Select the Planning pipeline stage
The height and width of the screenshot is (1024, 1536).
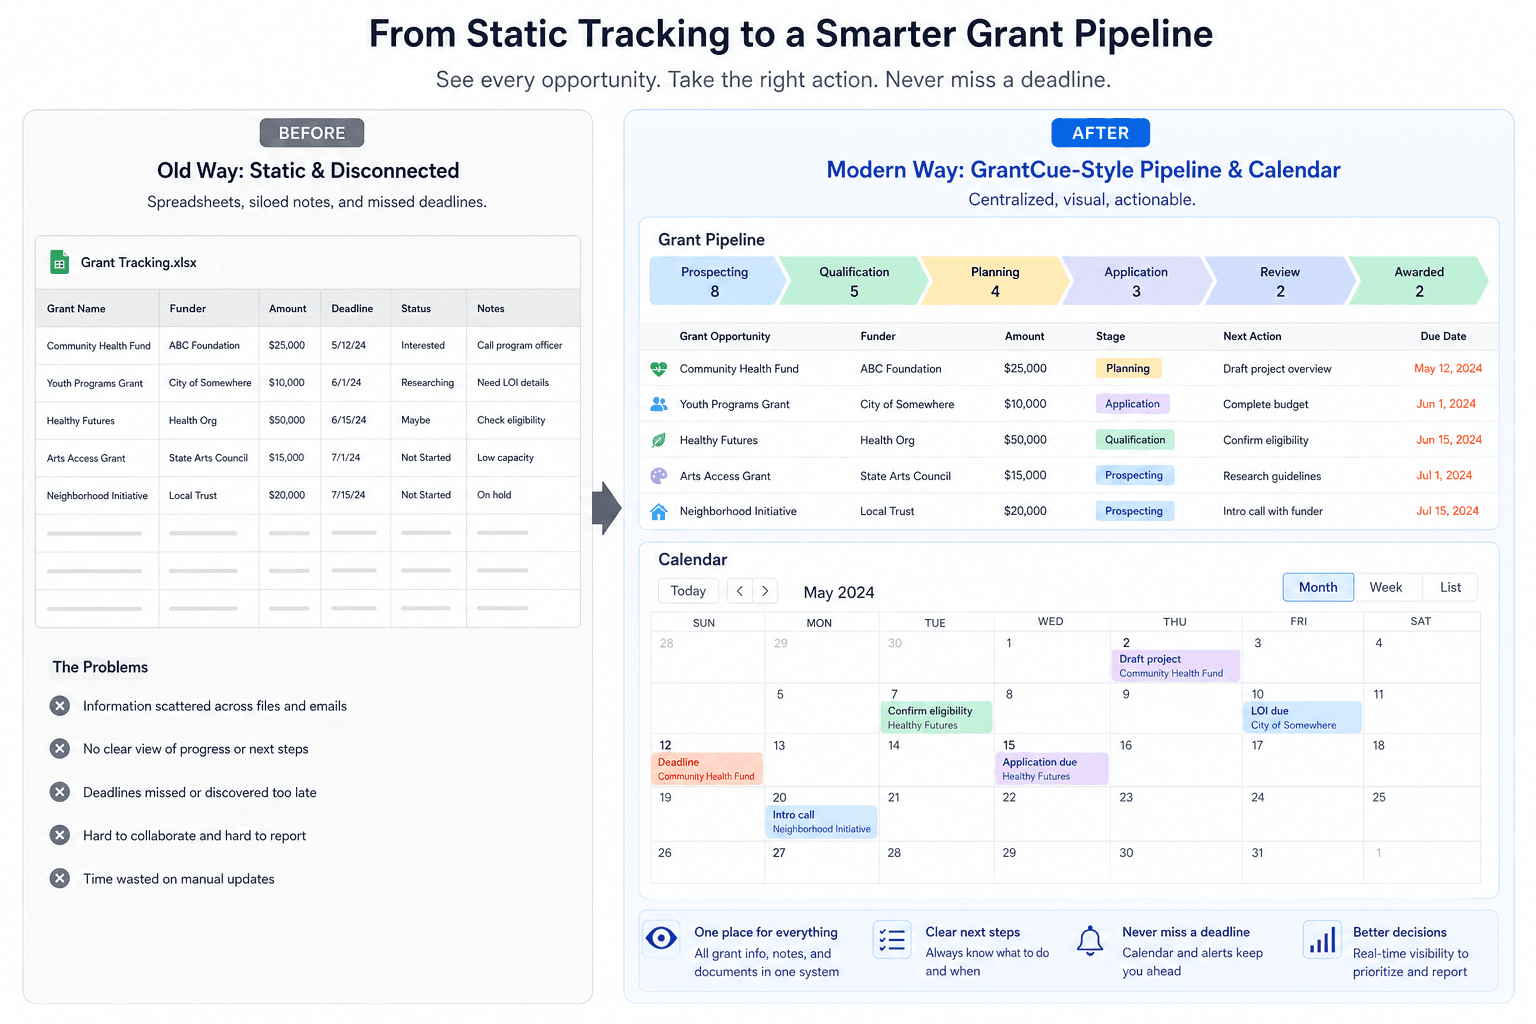(995, 281)
